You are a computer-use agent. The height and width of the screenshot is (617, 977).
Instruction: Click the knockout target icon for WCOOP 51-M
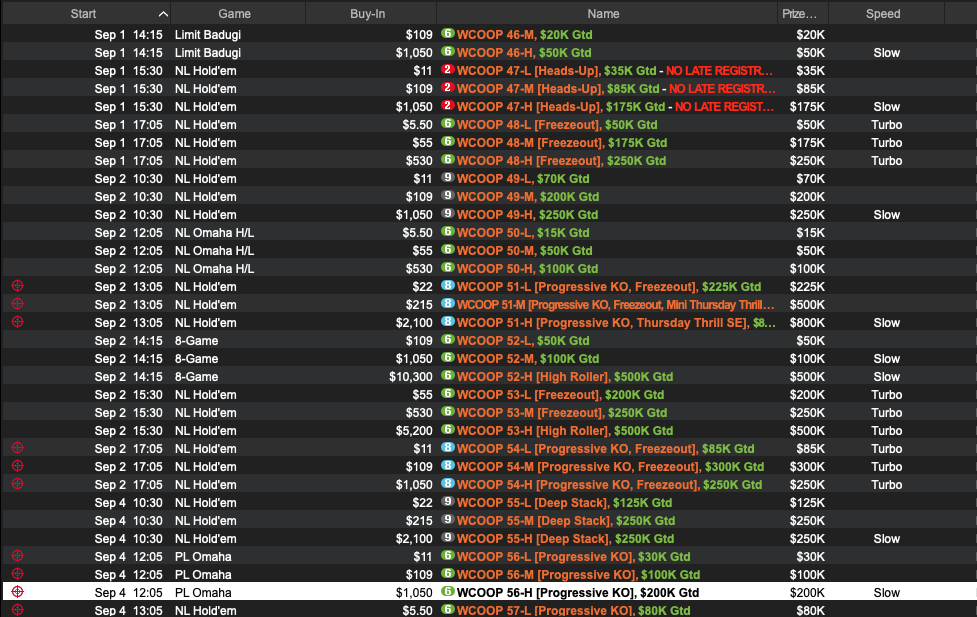(x=17, y=304)
